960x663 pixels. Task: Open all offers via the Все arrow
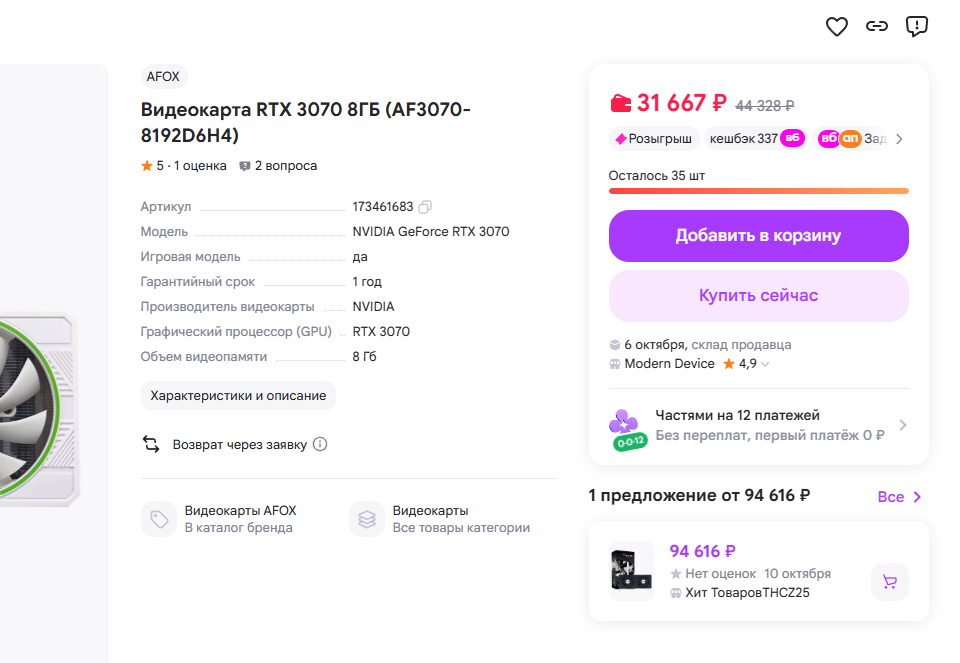pos(899,496)
